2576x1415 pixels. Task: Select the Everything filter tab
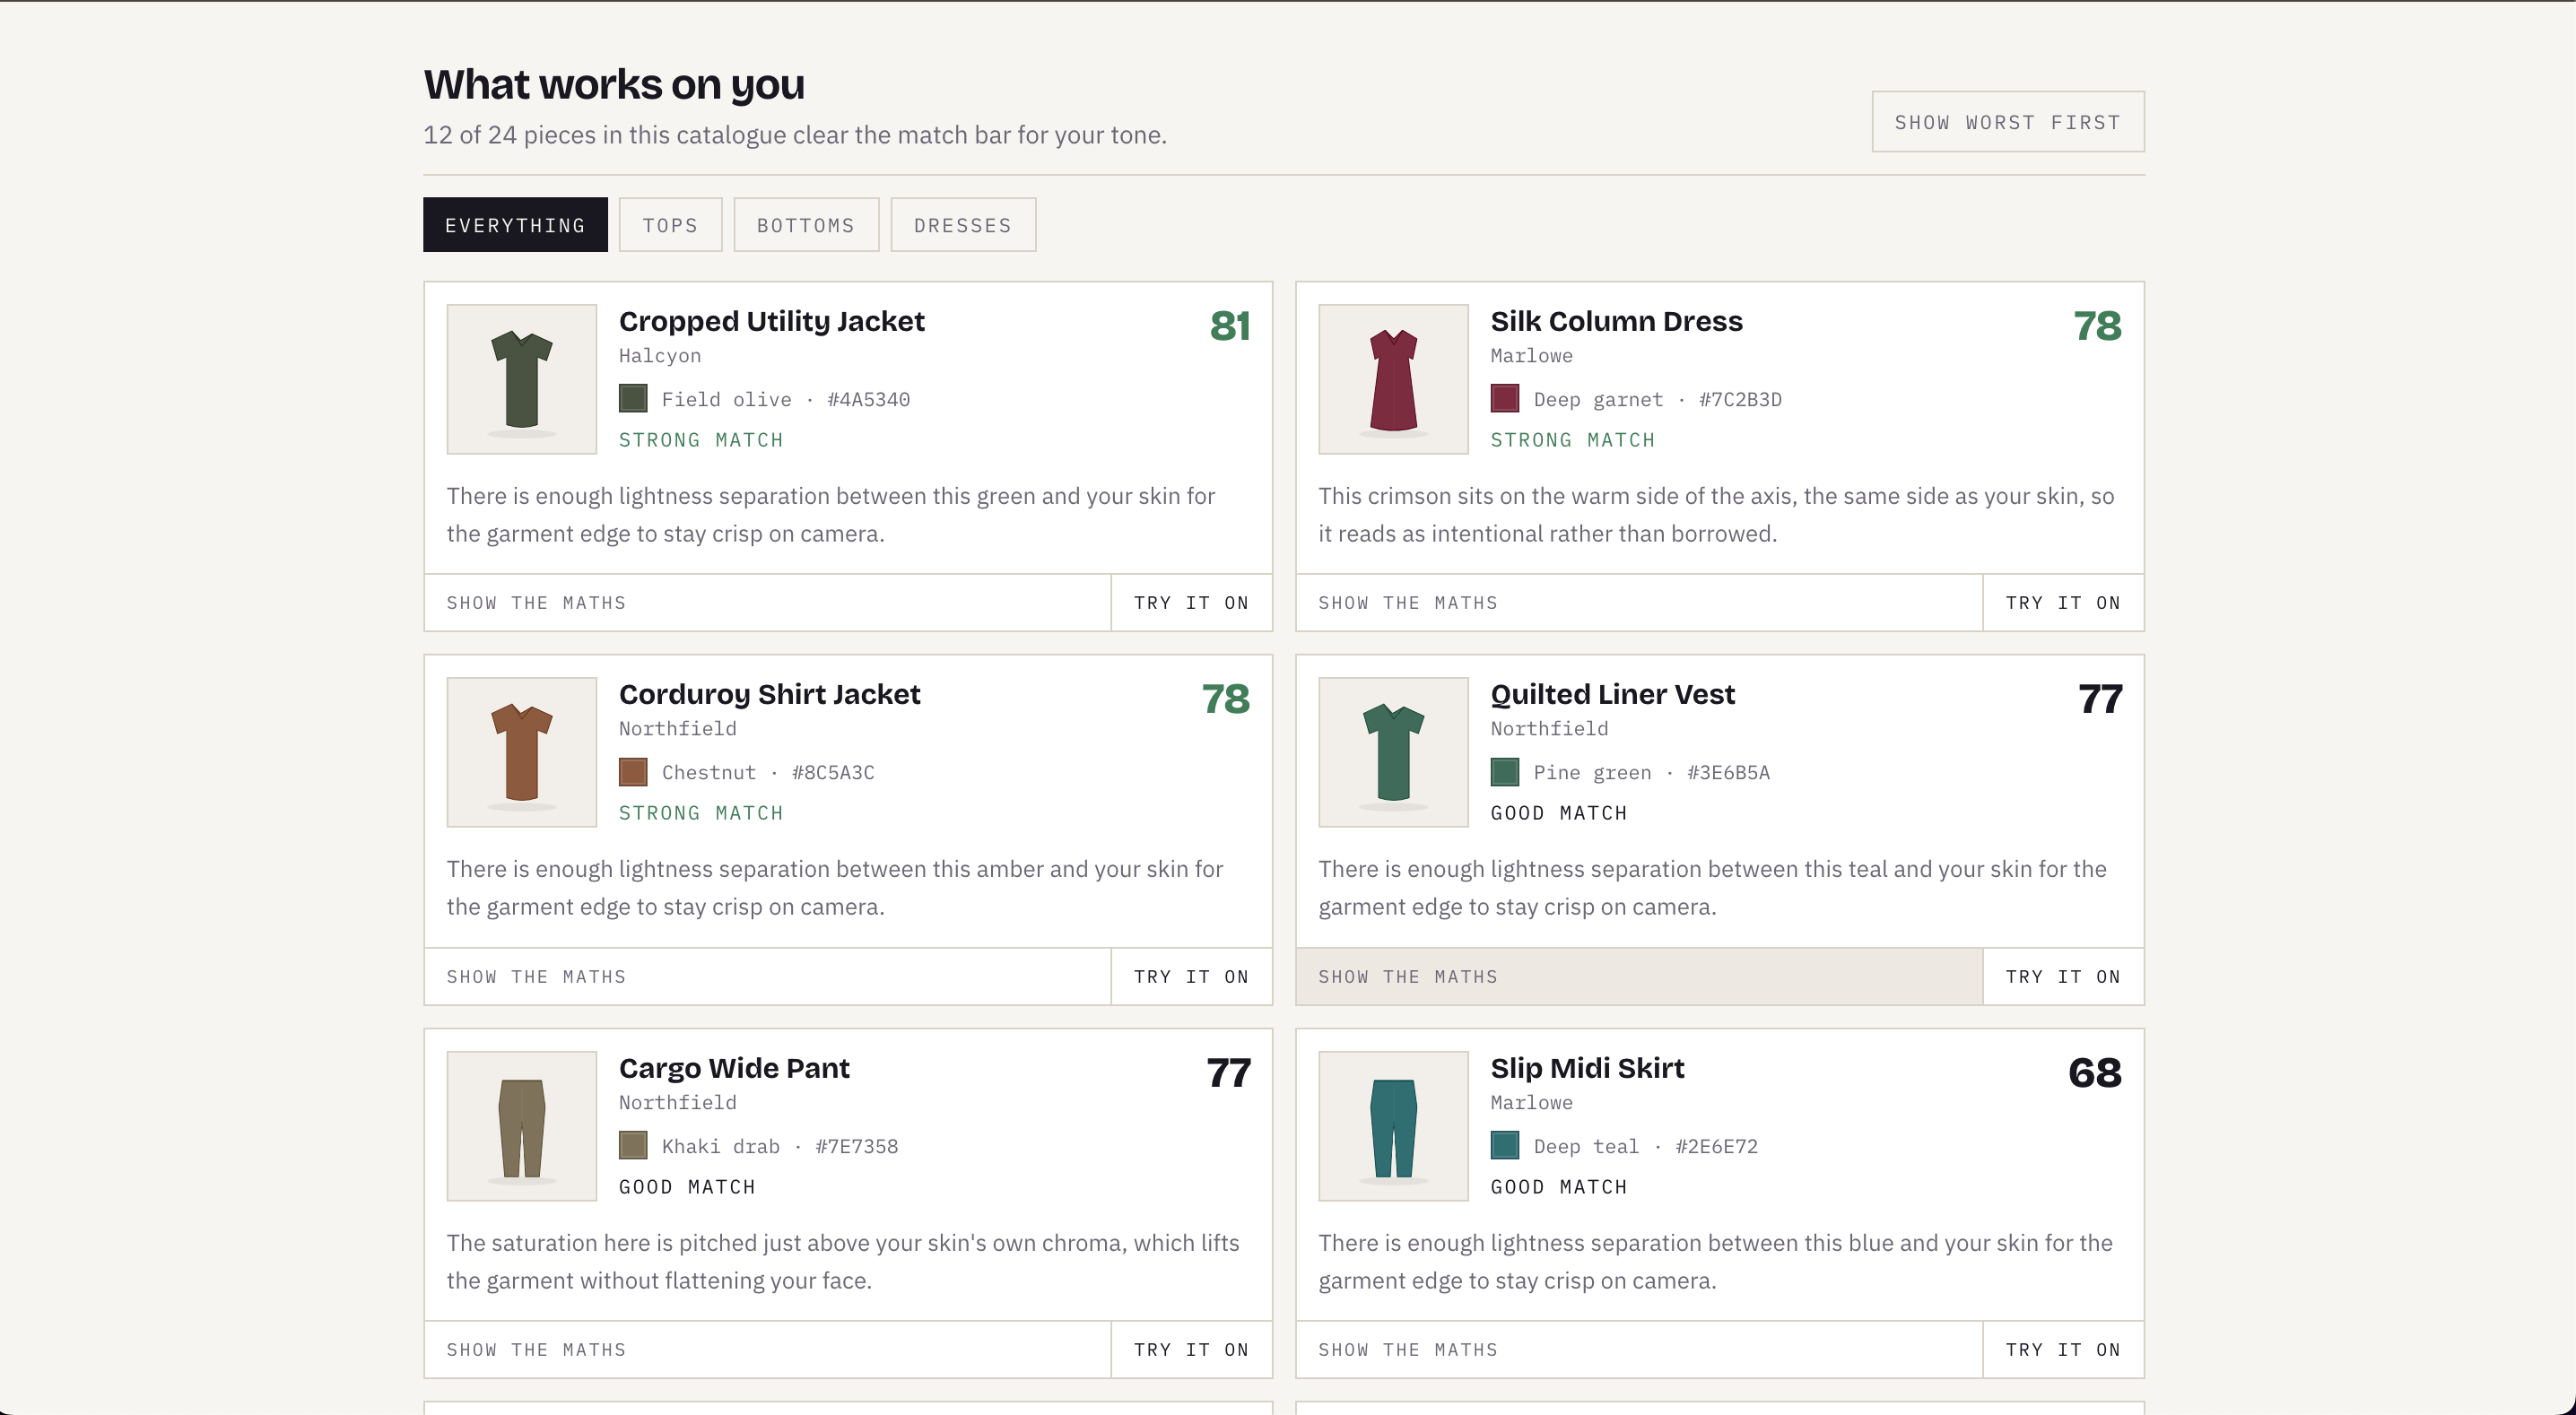click(x=515, y=225)
